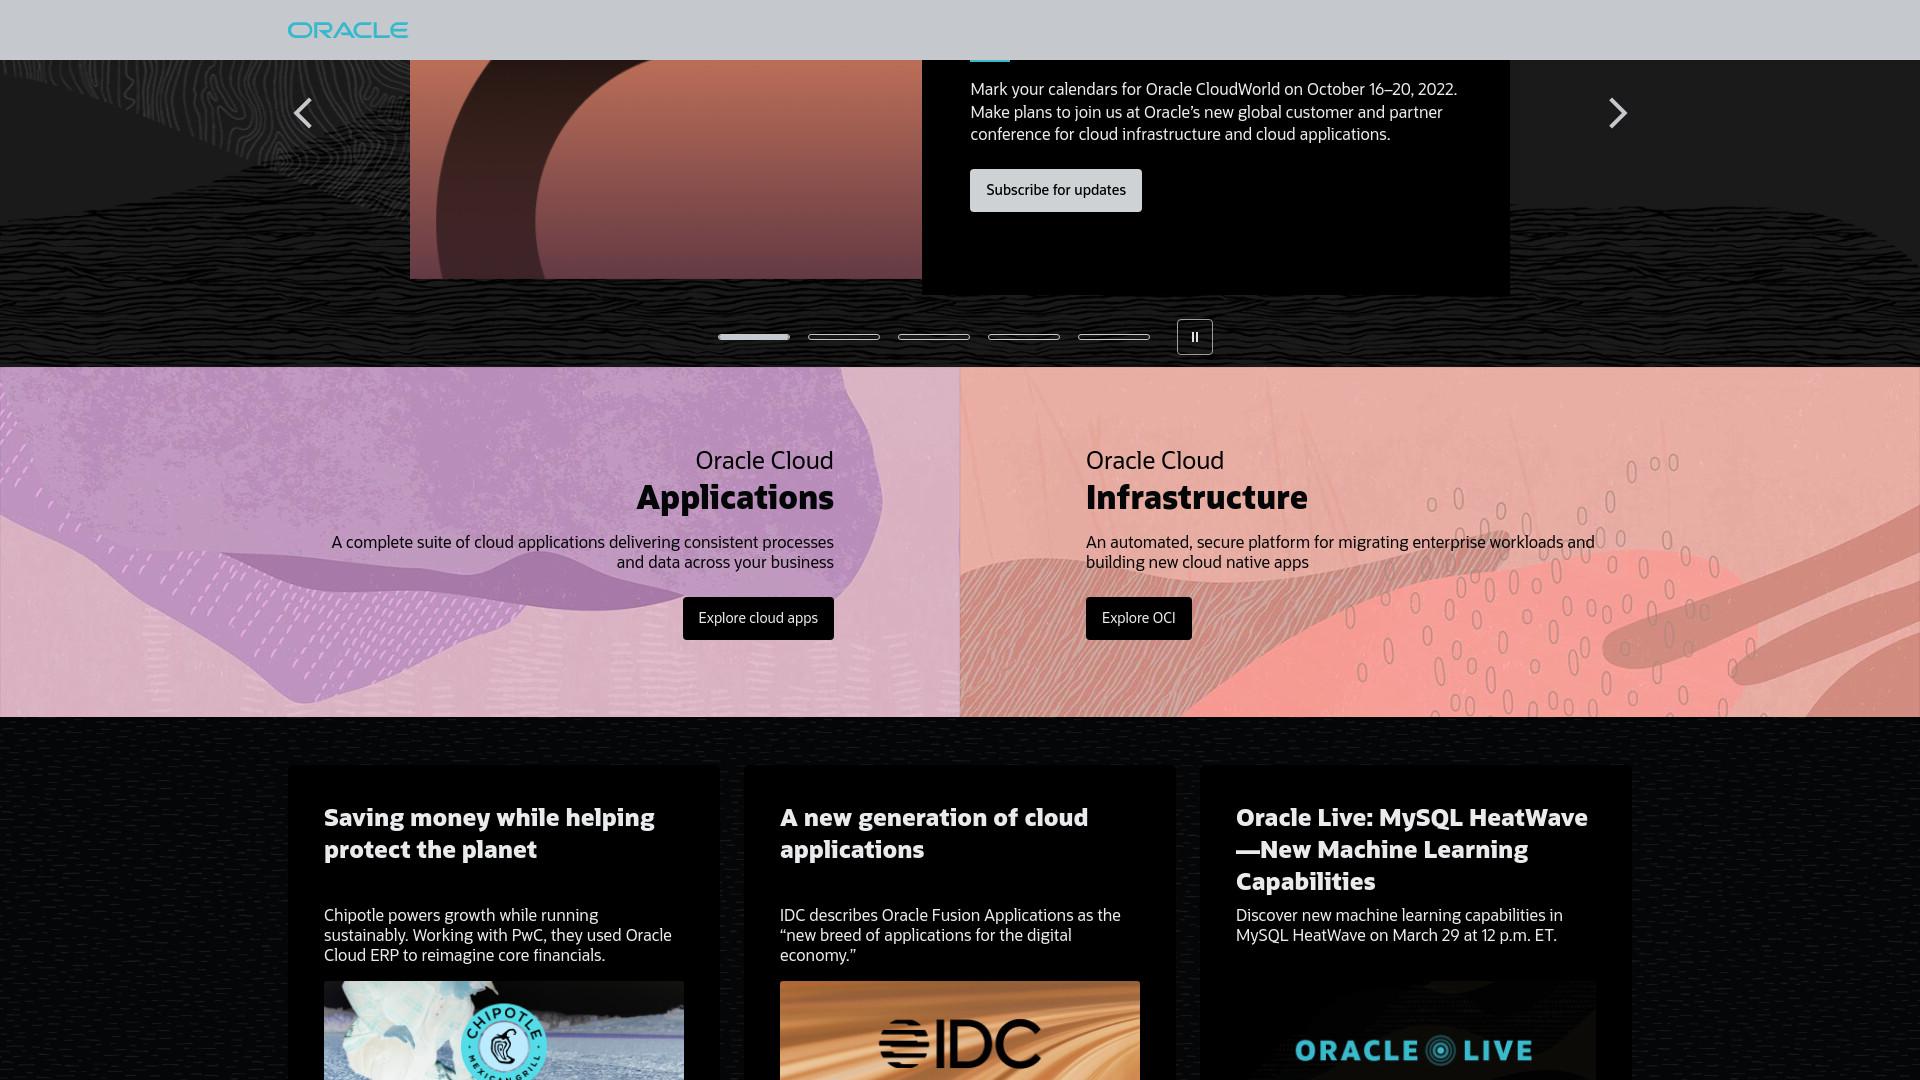
Task: Jump to the fourth carousel indicator
Action: click(1024, 337)
